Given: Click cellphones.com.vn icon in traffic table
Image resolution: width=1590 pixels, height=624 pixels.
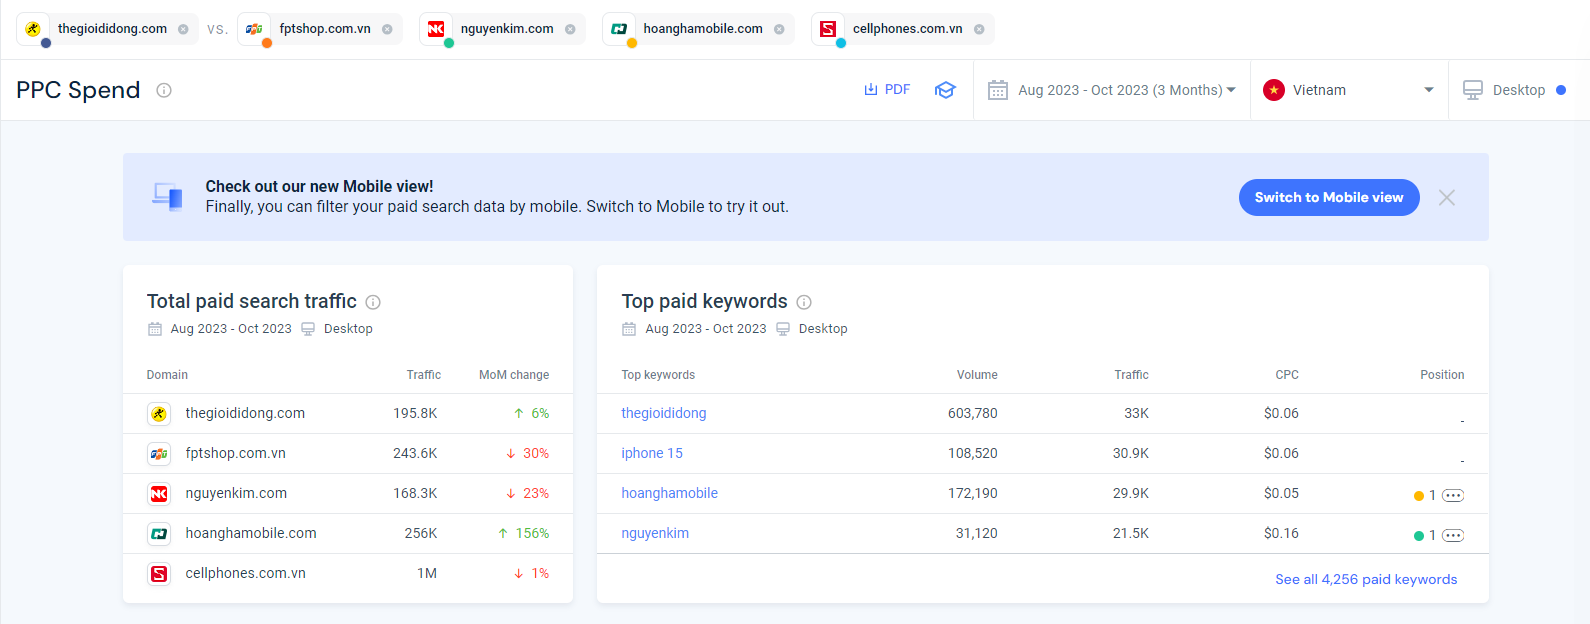Looking at the screenshot, I should coord(159,574).
